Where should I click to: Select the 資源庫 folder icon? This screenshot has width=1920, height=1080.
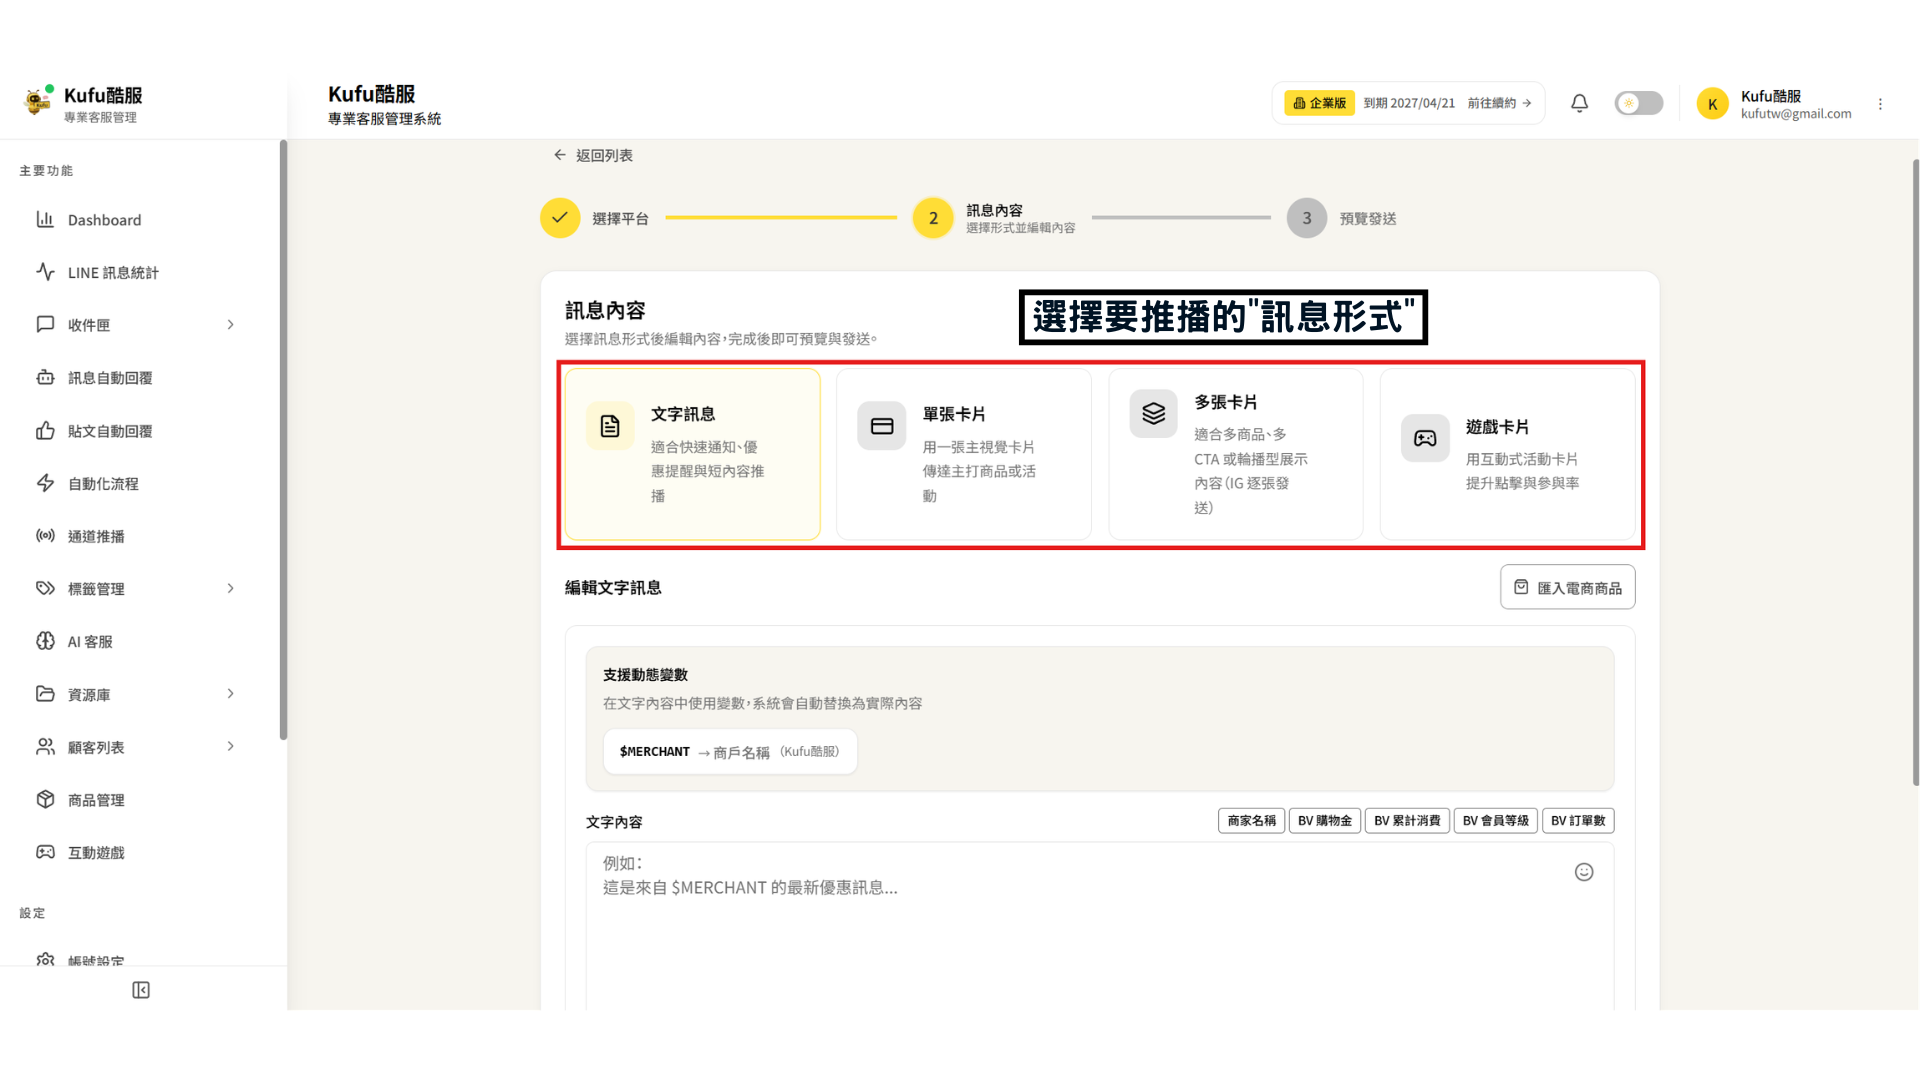(x=45, y=694)
